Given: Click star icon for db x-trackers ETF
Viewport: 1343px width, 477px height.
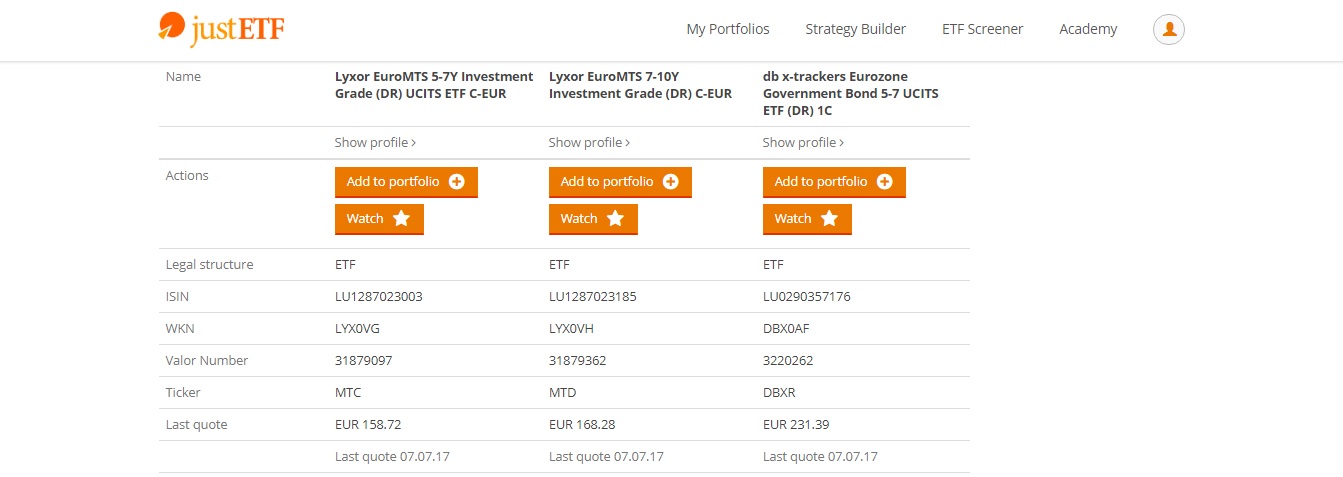Looking at the screenshot, I should (x=829, y=219).
